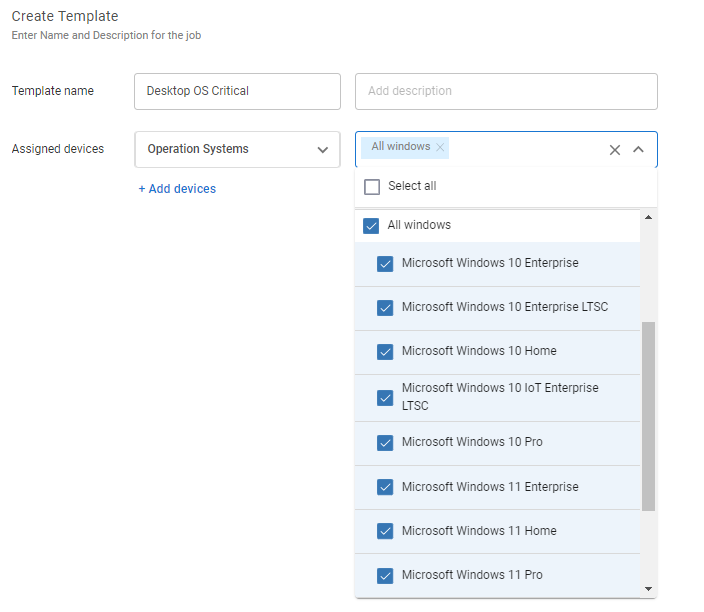704x612 pixels.
Task: Click the Add description field
Action: [506, 92]
